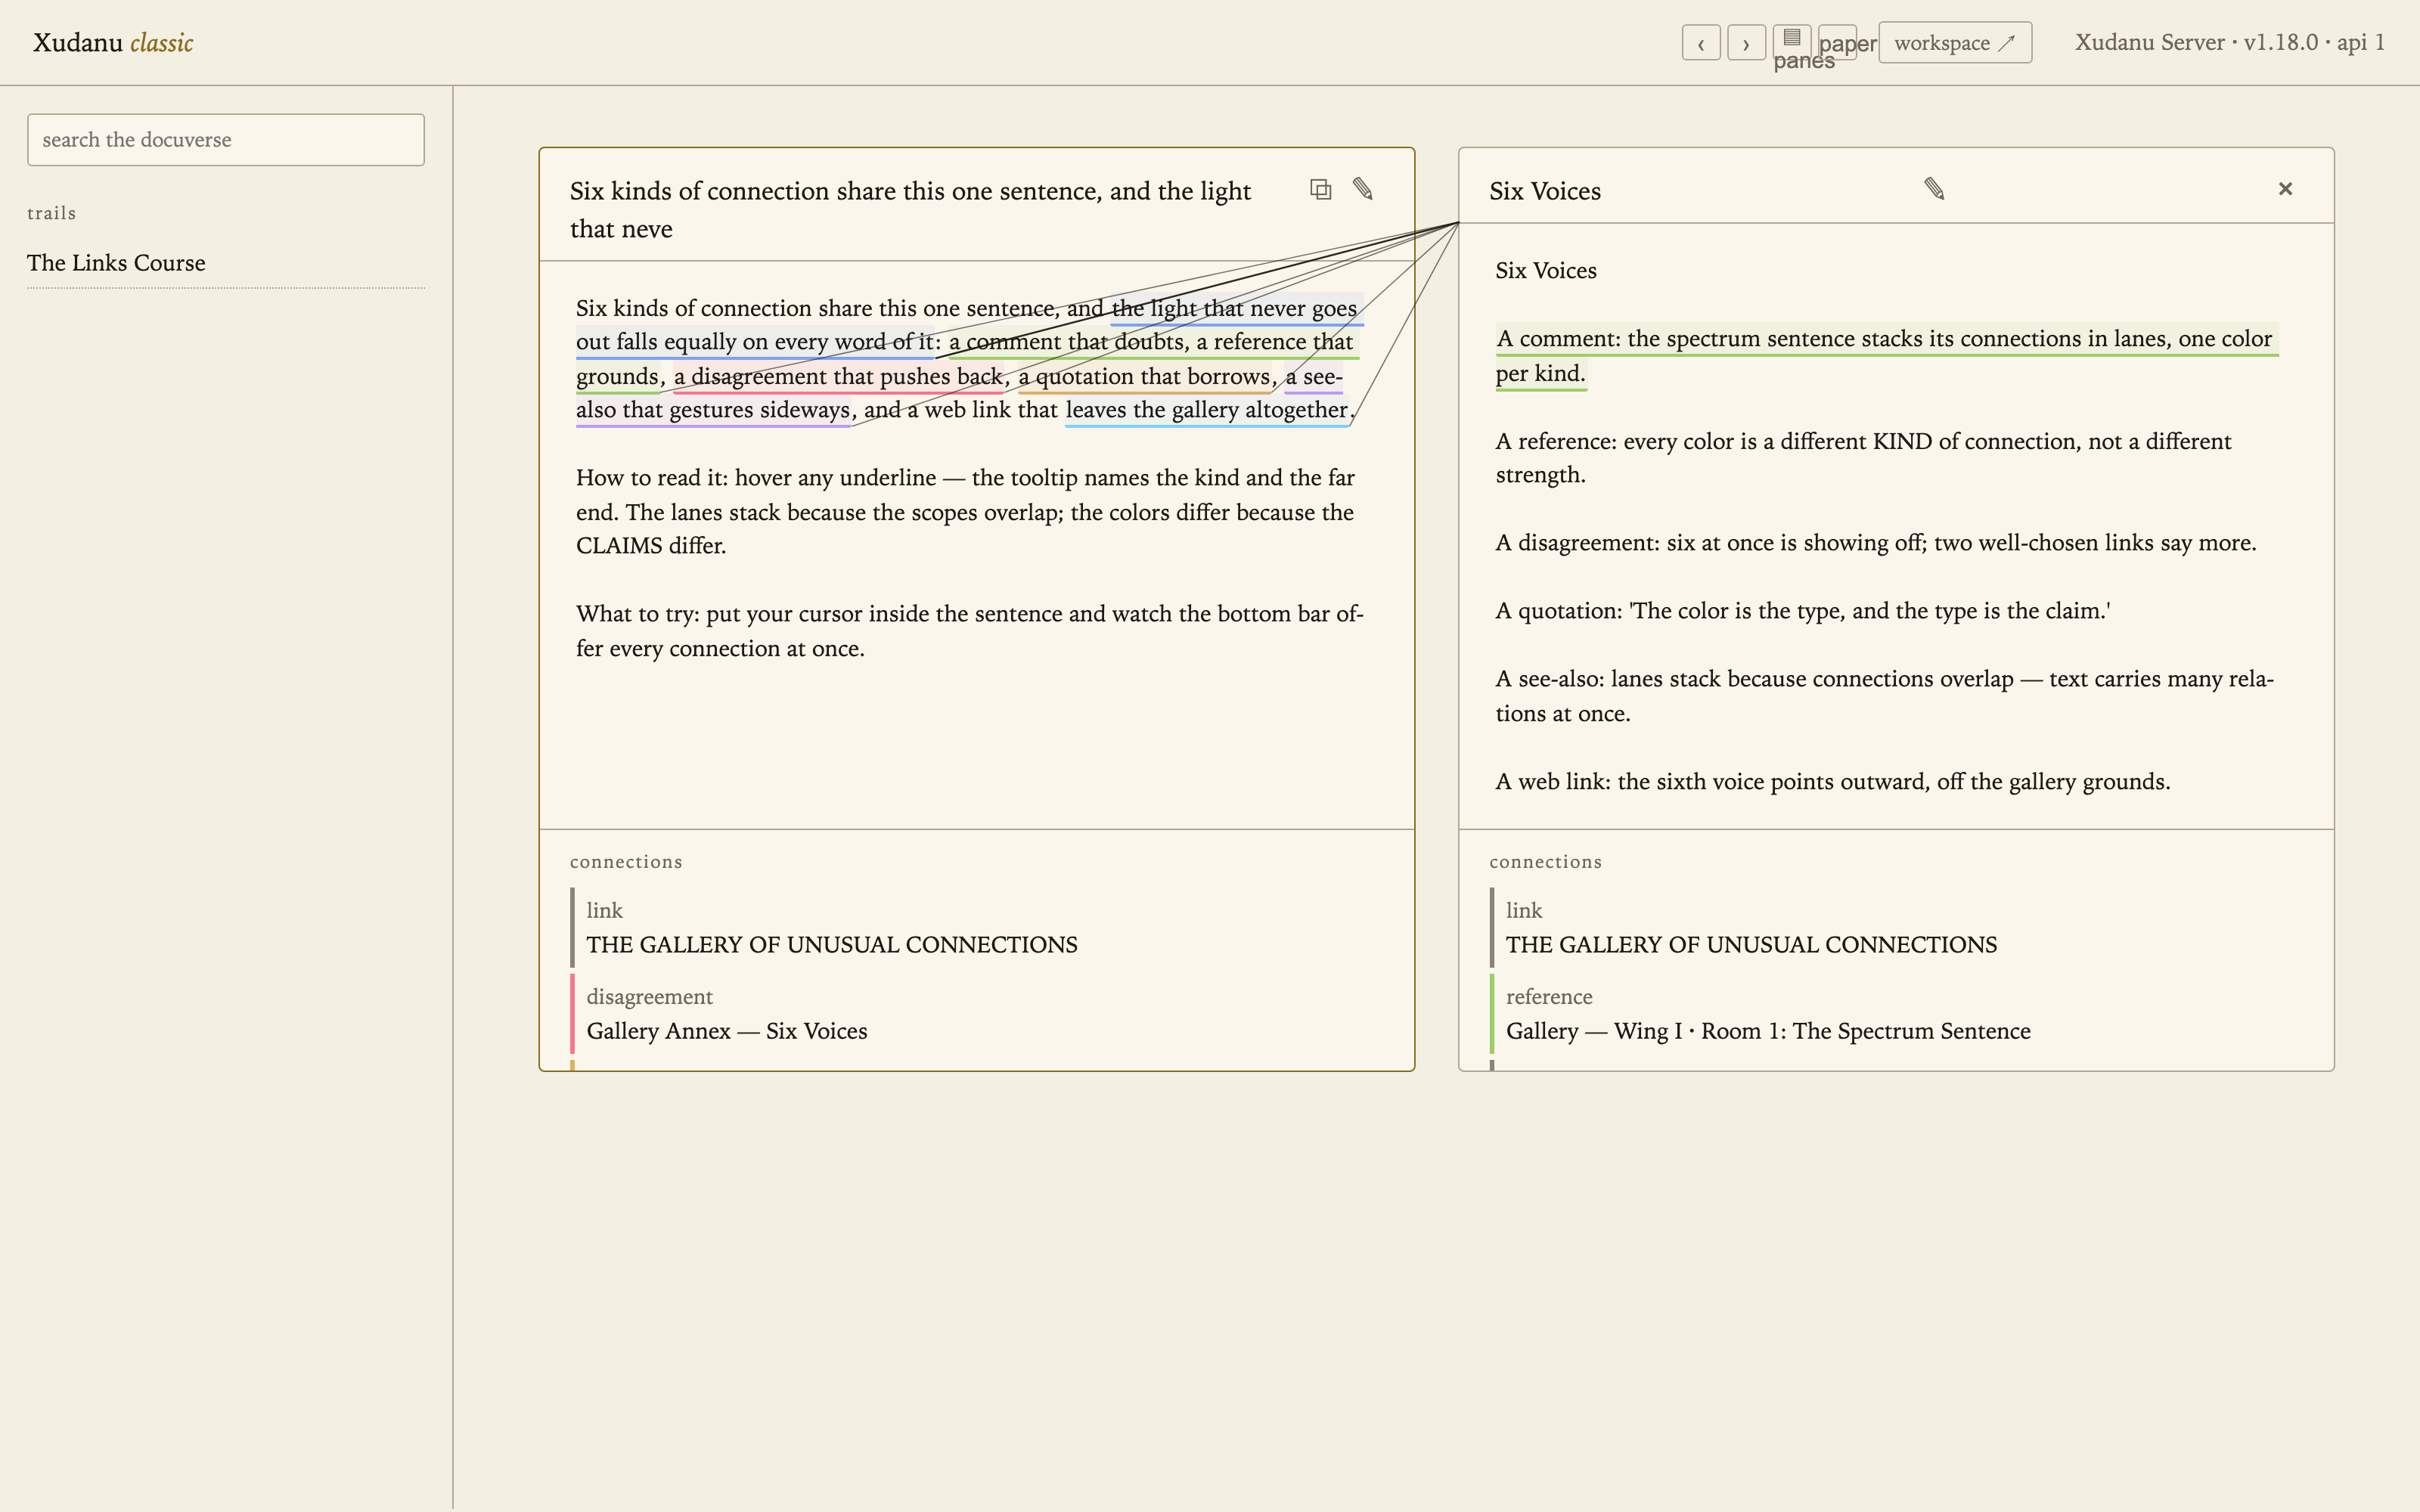Click the search the docuverse field
This screenshot has height=1512, width=2420.
[226, 140]
